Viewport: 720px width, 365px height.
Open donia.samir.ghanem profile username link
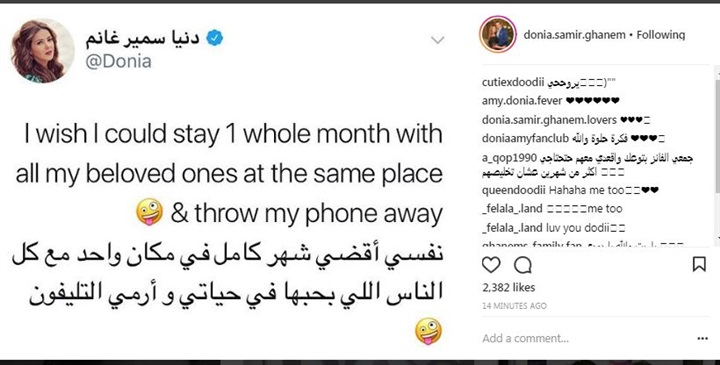point(574,35)
